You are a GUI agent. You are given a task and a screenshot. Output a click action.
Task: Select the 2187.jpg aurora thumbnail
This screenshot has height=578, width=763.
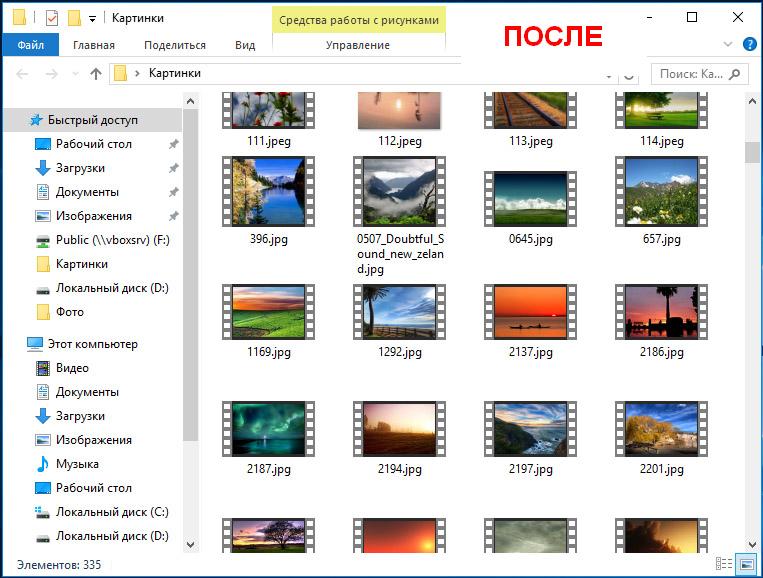268,429
